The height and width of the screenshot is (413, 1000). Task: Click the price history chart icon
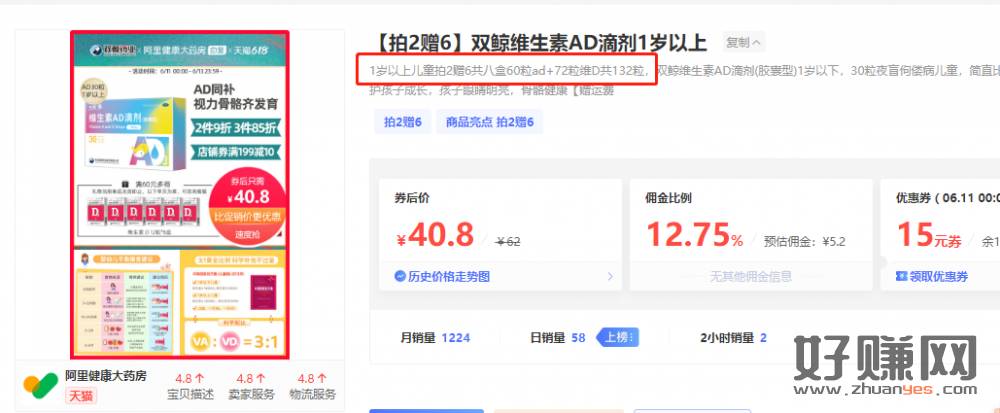click(x=401, y=277)
